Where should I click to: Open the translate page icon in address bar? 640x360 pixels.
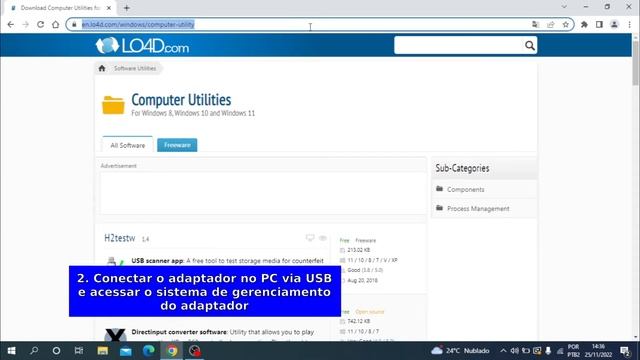536,24
